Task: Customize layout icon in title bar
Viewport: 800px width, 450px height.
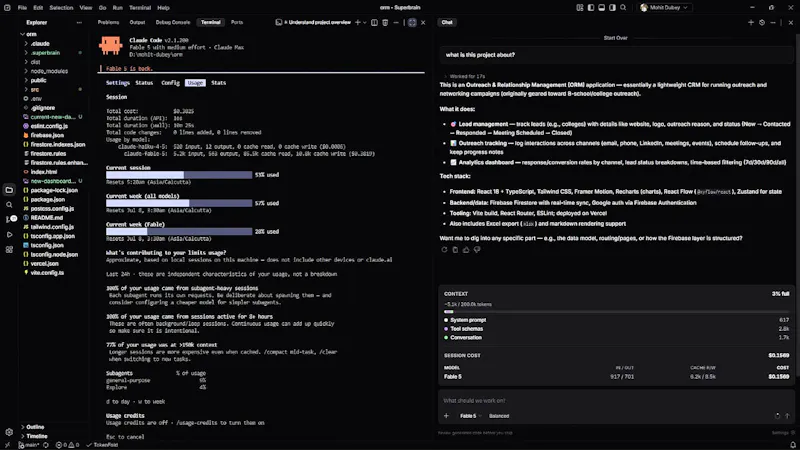Action: pyautogui.click(x=580, y=8)
